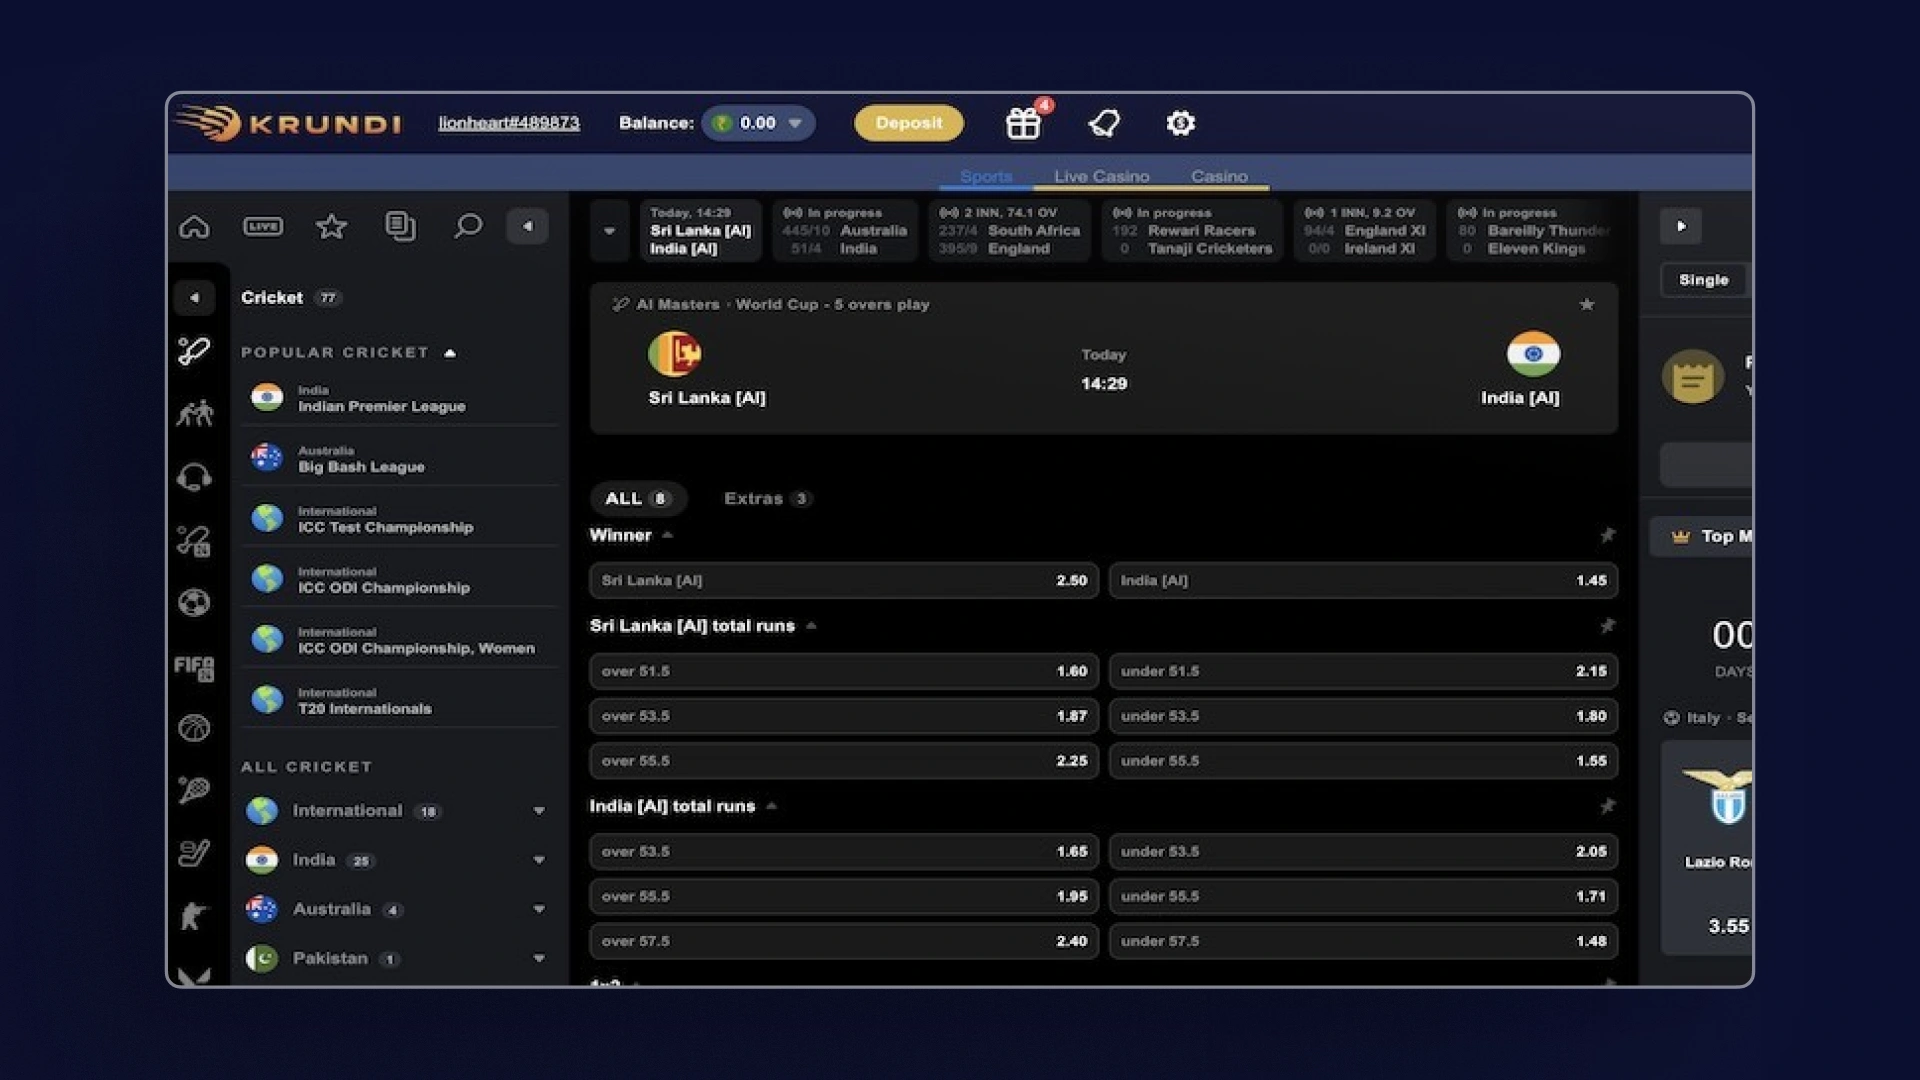
Task: Expand India cricket category
Action: click(x=539, y=860)
